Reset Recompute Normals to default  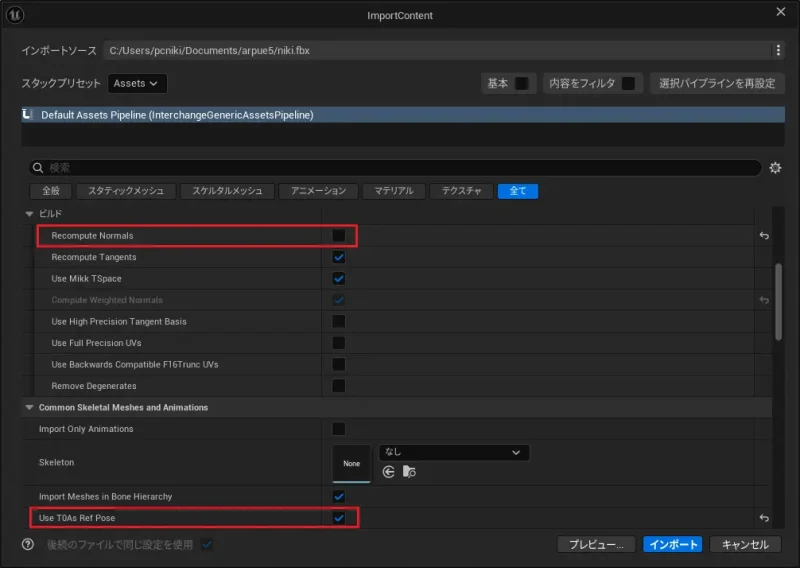coord(764,236)
